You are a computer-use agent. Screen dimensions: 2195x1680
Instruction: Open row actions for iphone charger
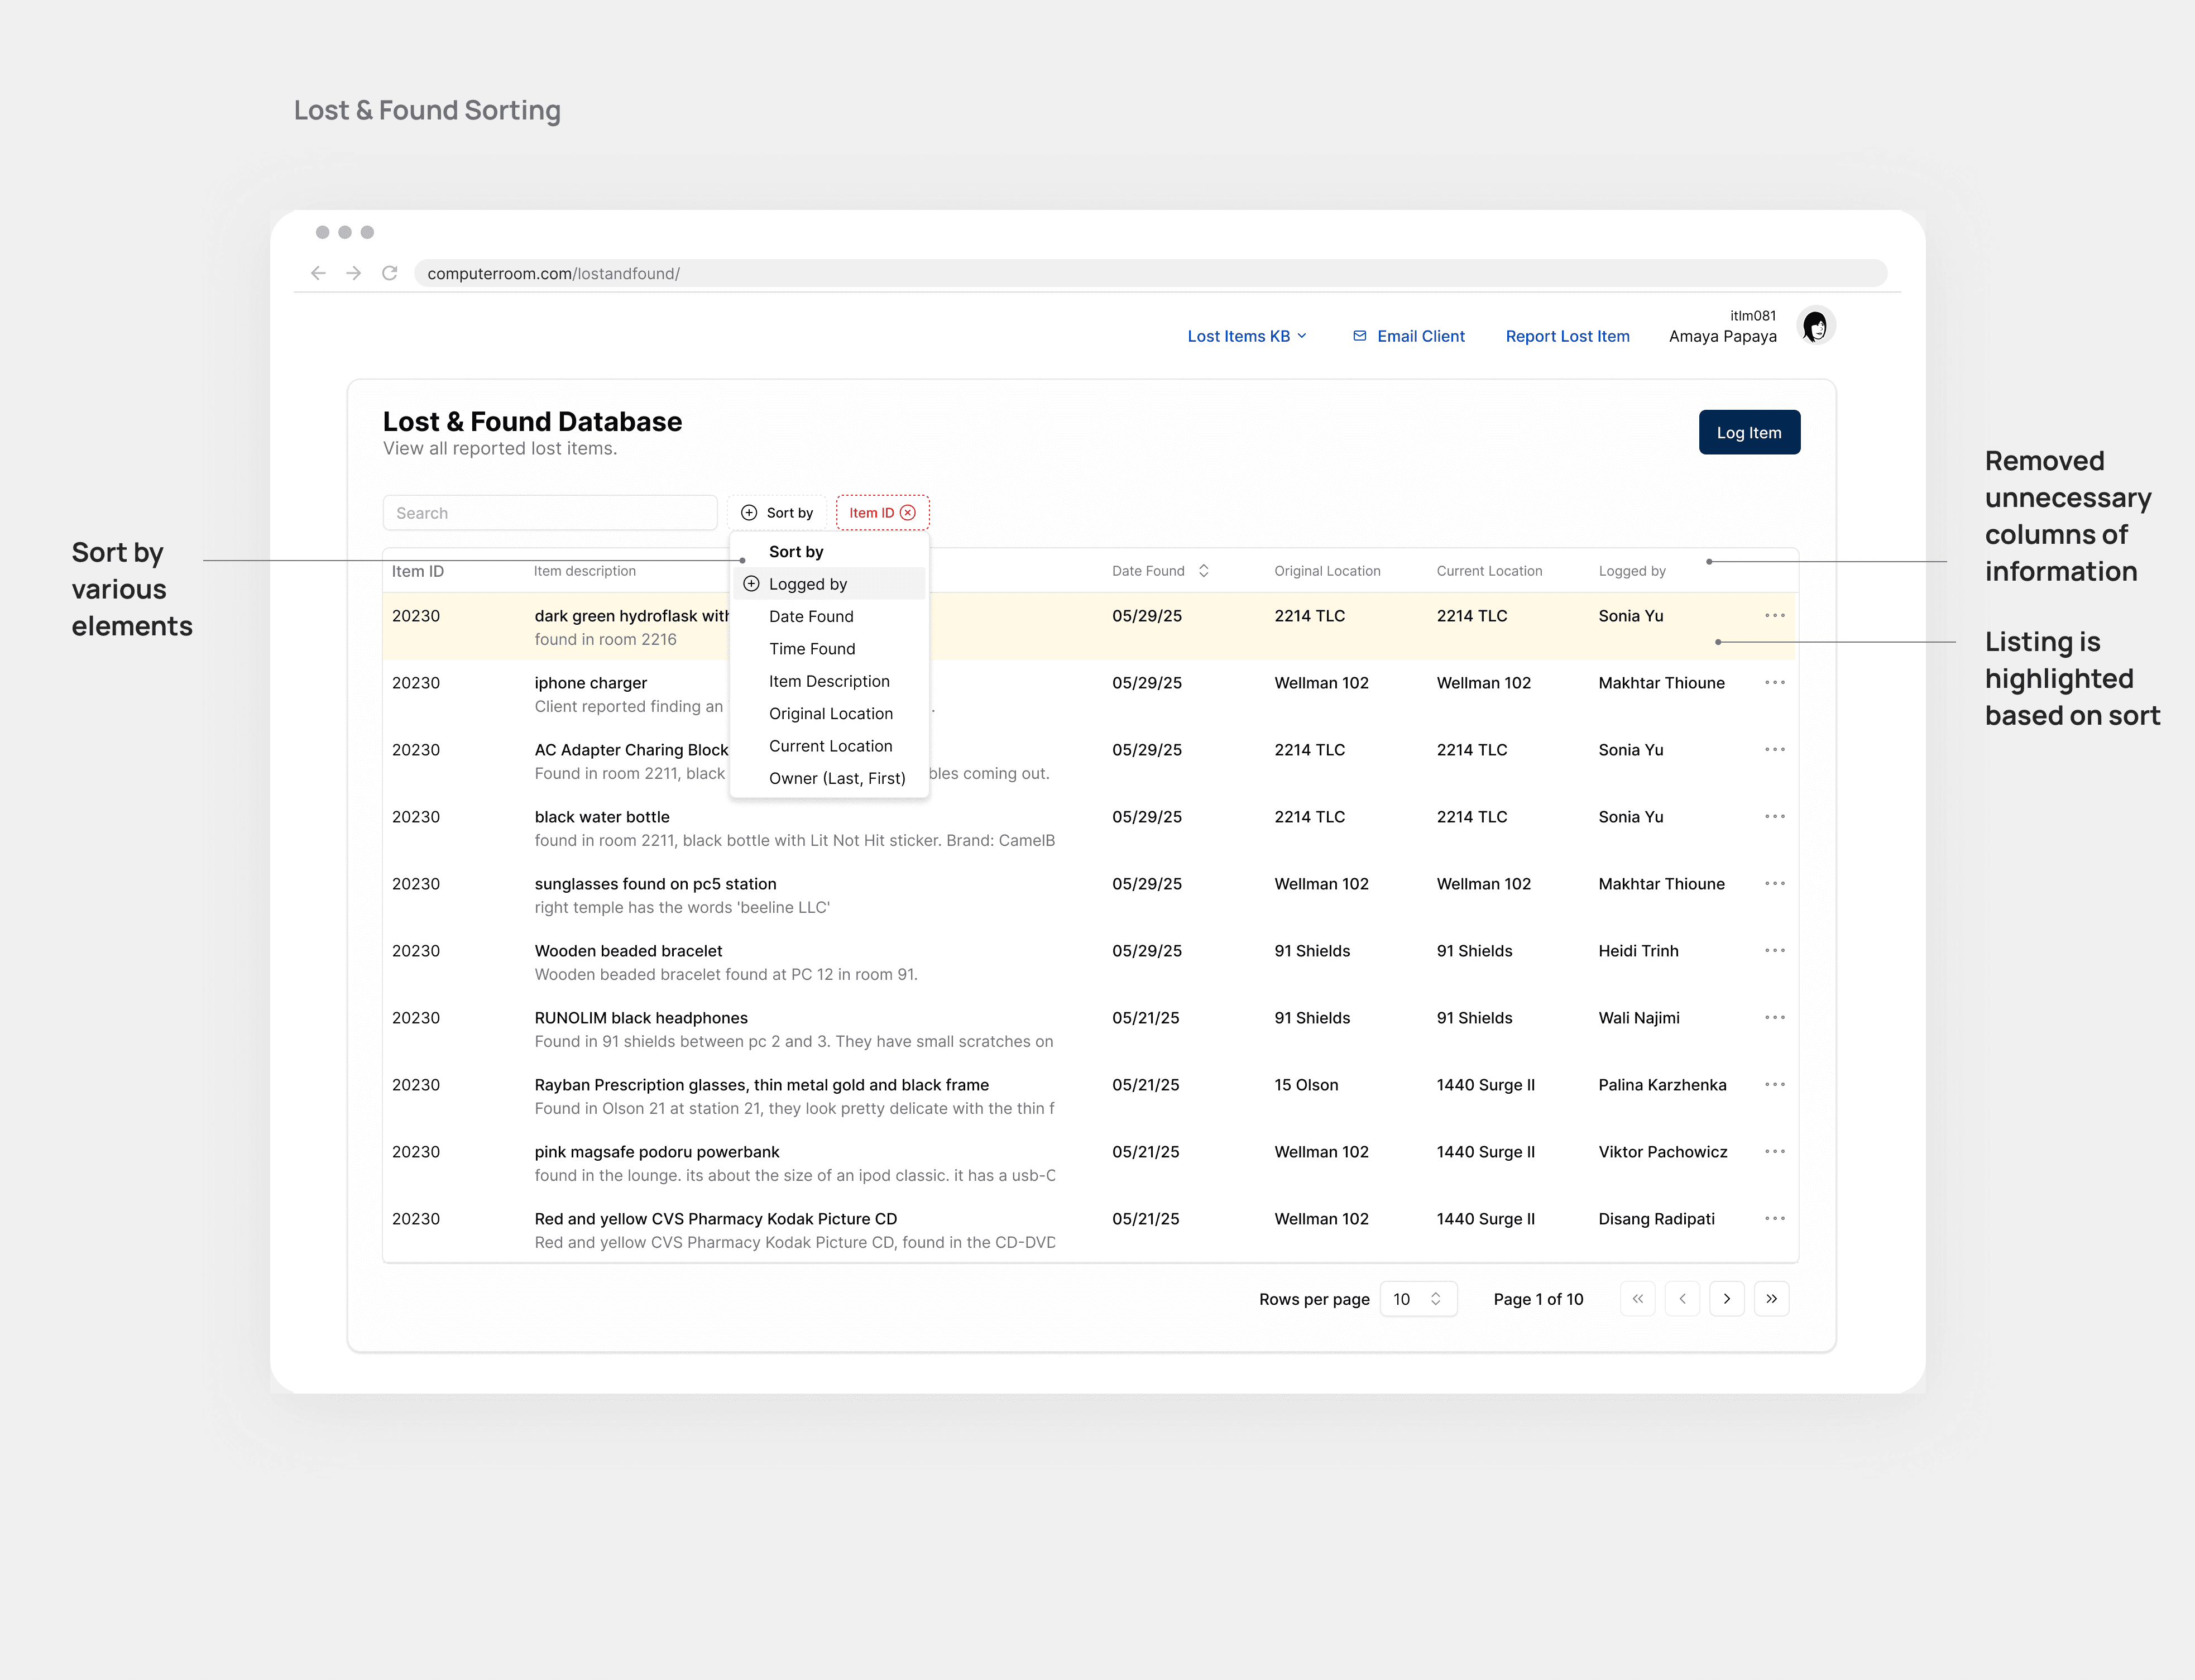(x=1774, y=683)
